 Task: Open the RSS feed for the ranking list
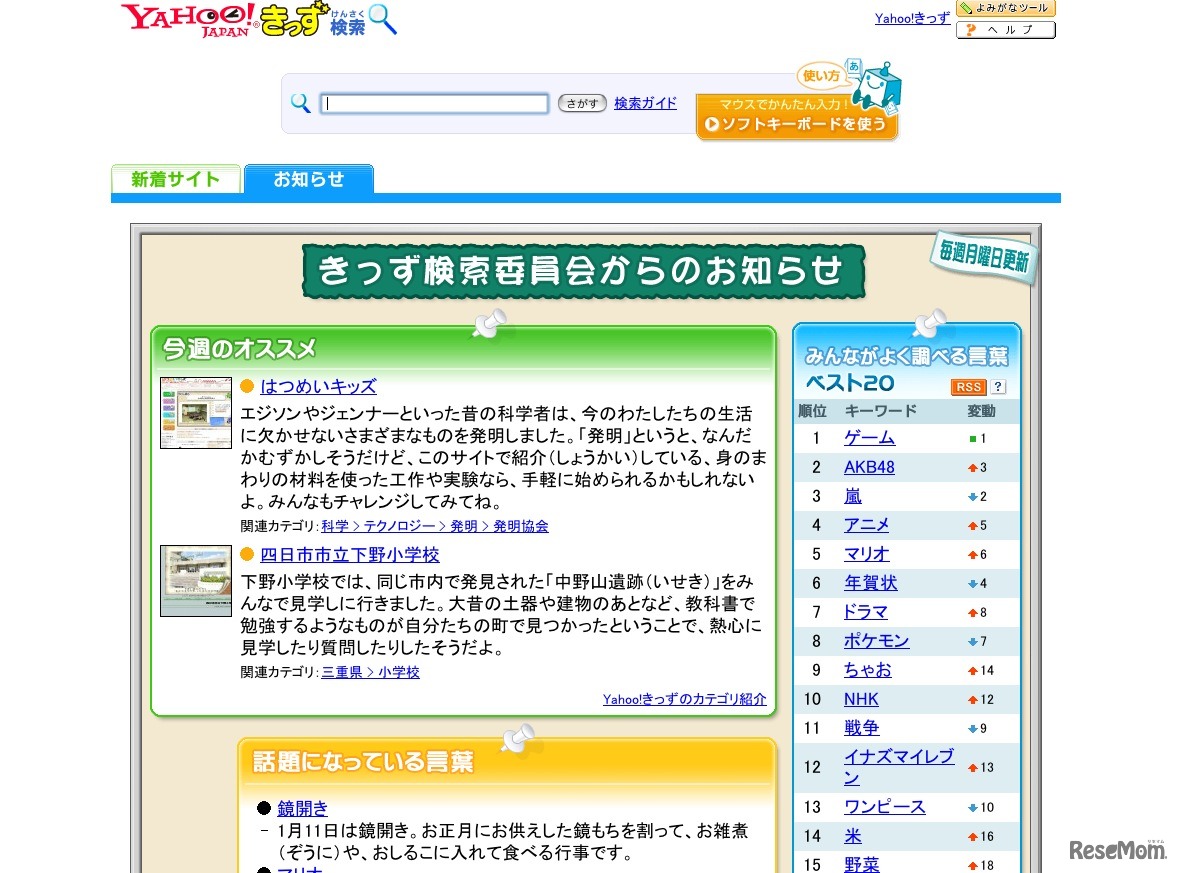(969, 386)
